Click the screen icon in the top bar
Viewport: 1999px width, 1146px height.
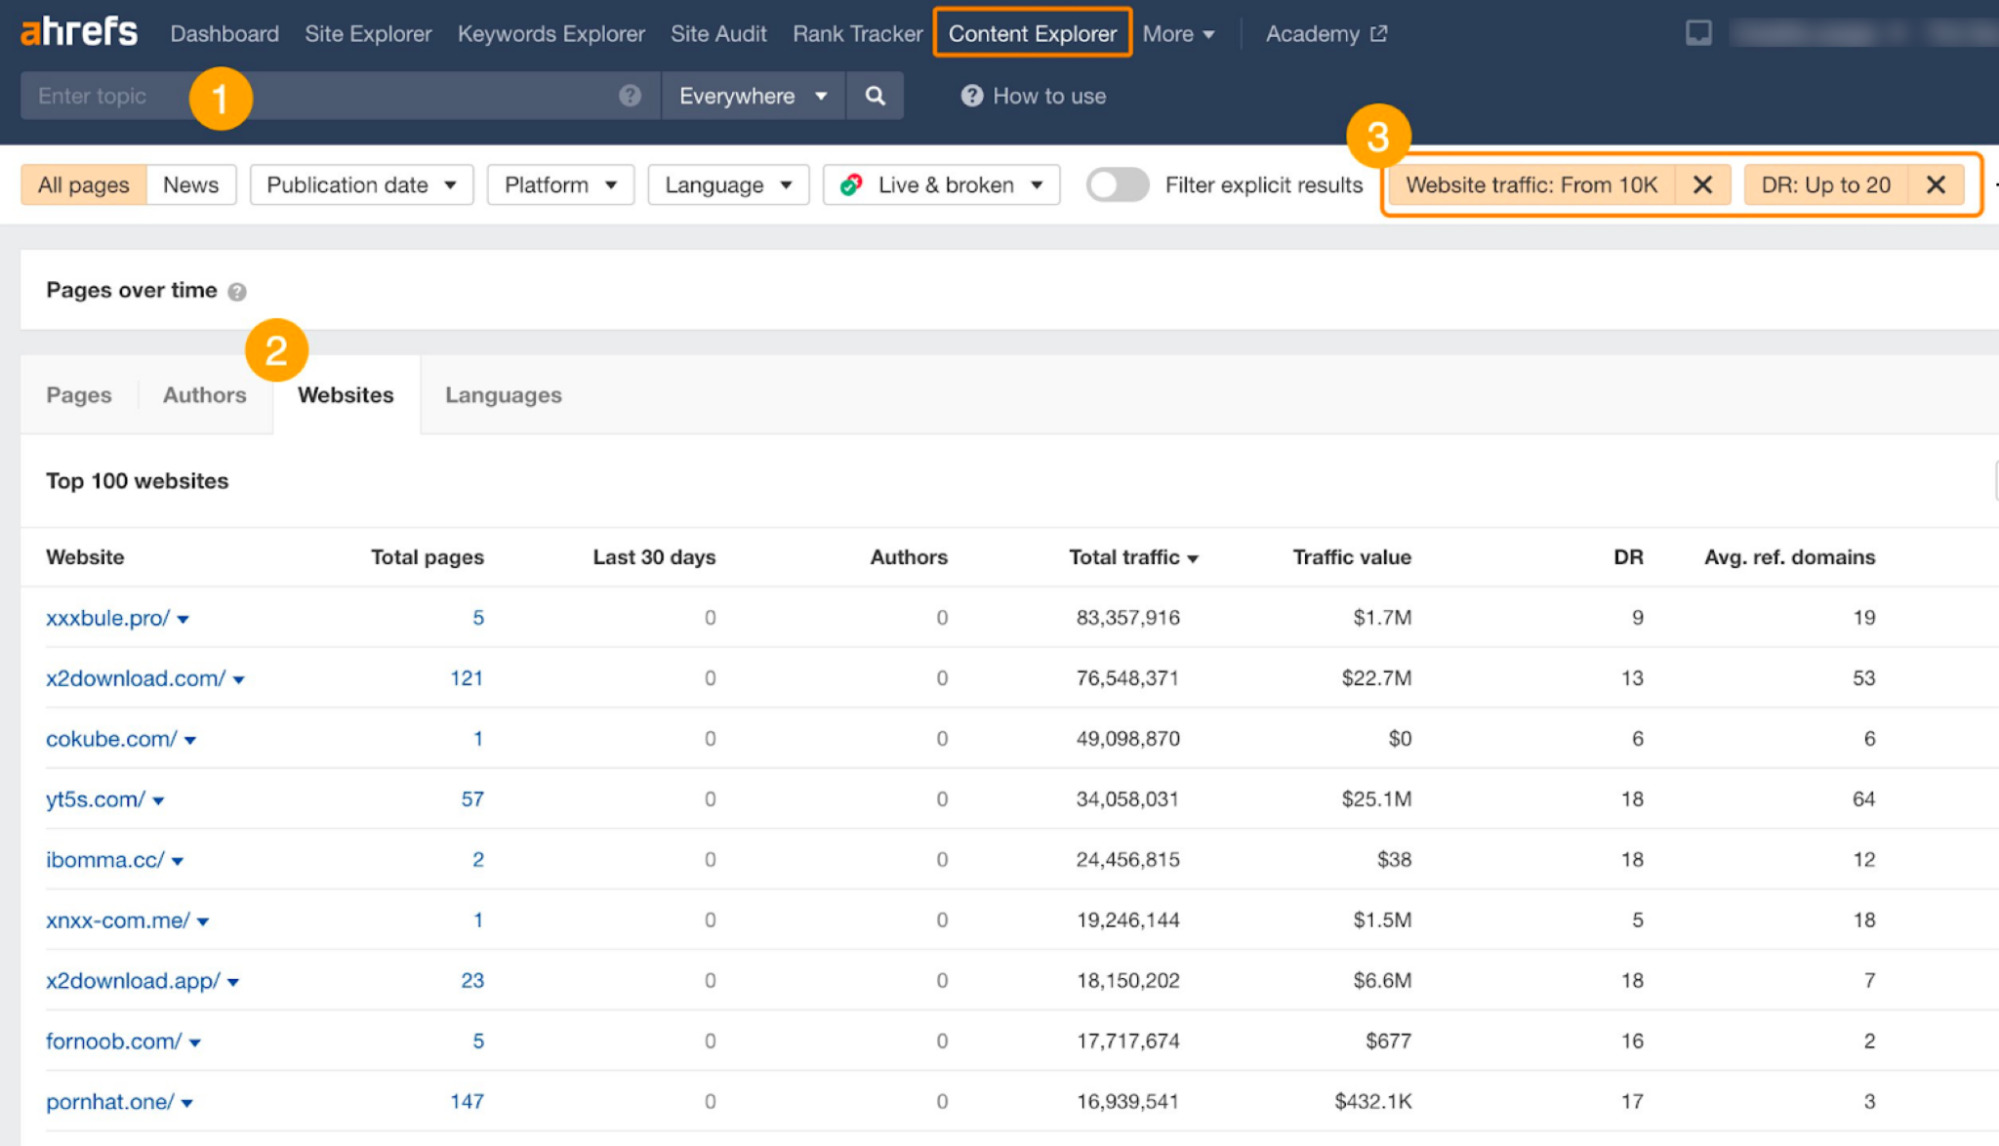tap(1699, 32)
